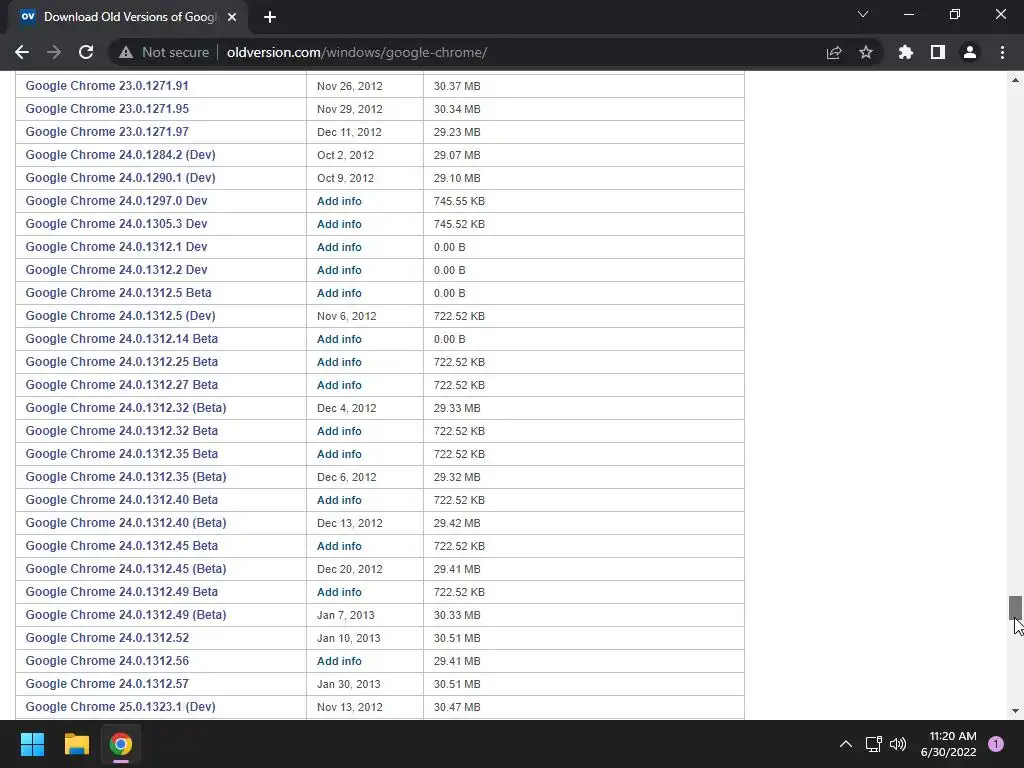Show hidden system tray icons
Image resolution: width=1024 pixels, height=768 pixels.
[846, 744]
